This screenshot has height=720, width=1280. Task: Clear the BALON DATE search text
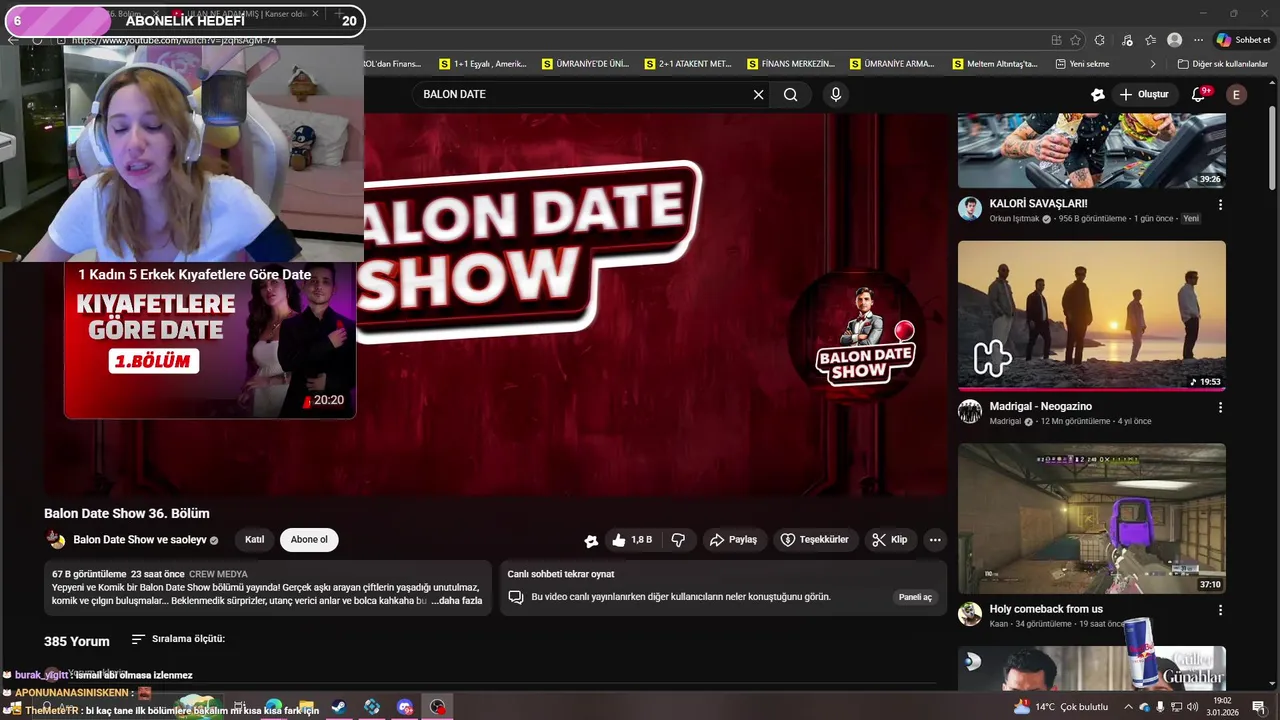tap(758, 94)
